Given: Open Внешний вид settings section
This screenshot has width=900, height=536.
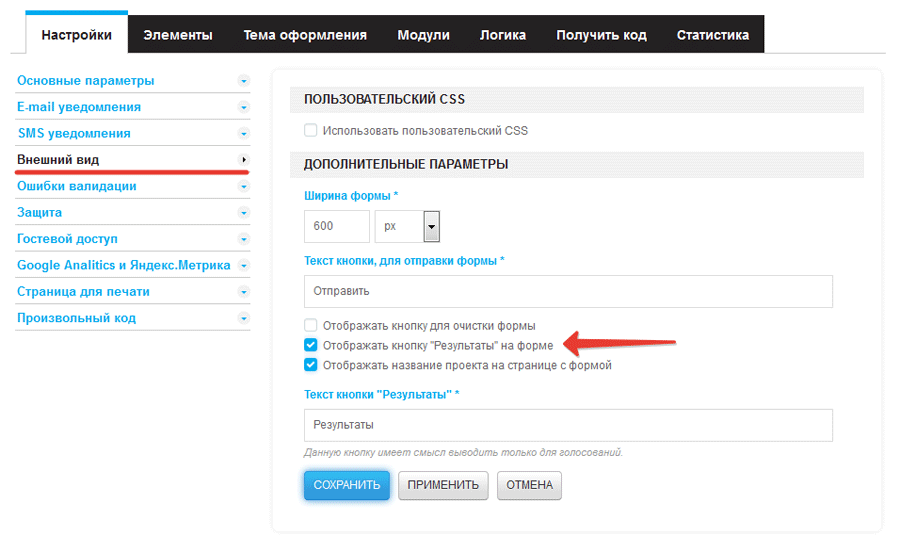Looking at the screenshot, I should coord(58,160).
